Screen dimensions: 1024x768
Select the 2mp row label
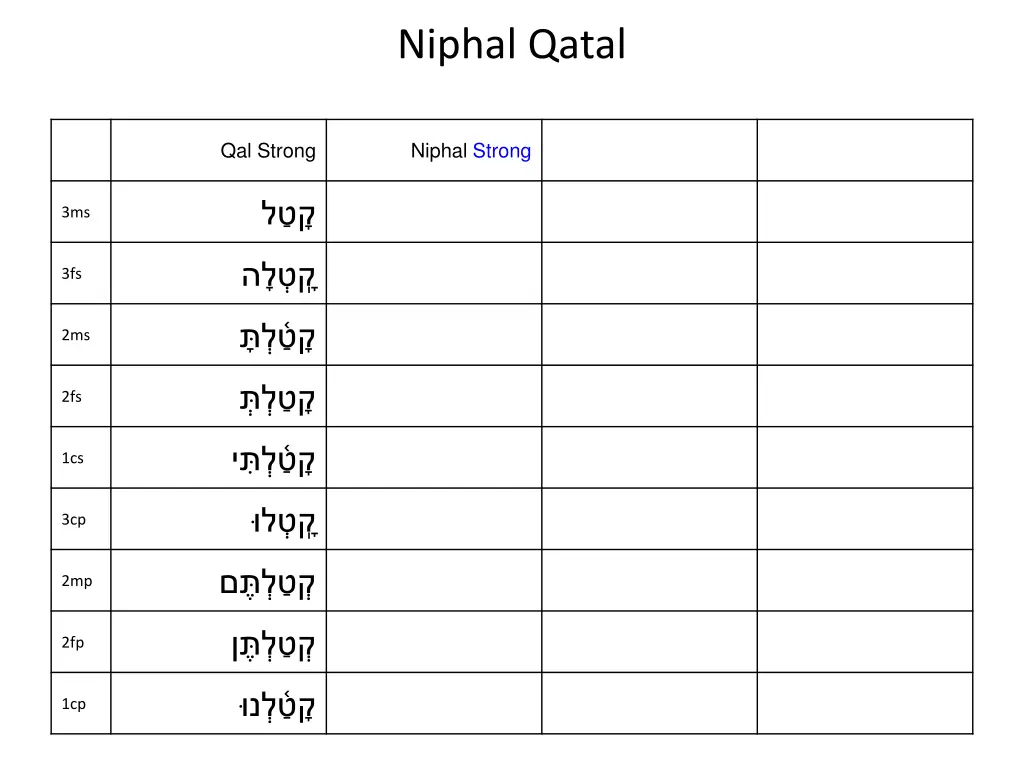(76, 581)
